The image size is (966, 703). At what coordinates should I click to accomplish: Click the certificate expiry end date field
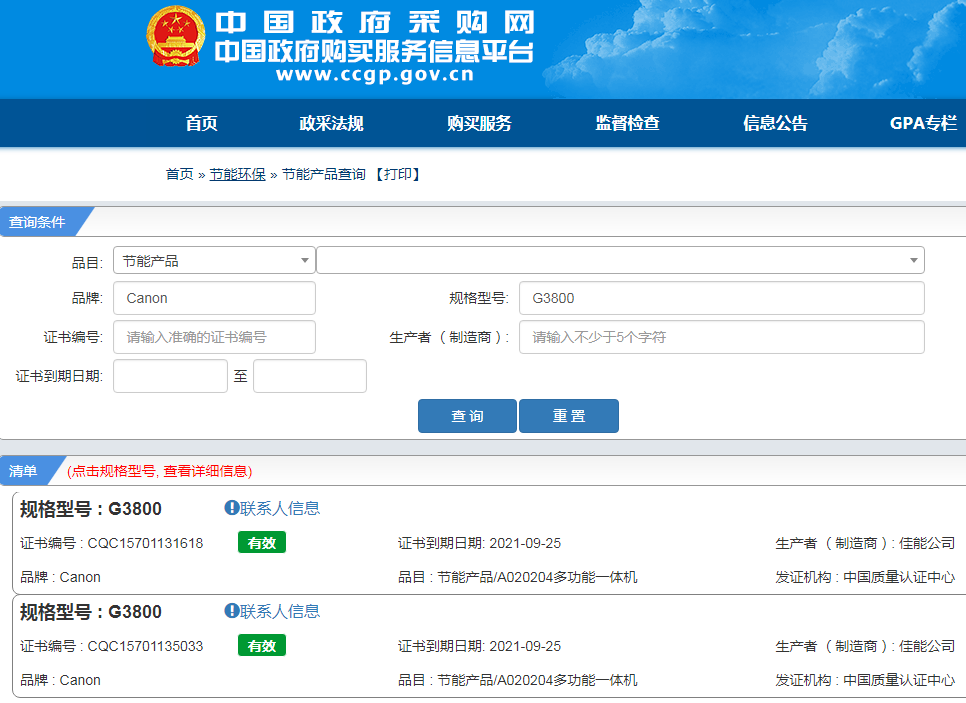pos(310,376)
